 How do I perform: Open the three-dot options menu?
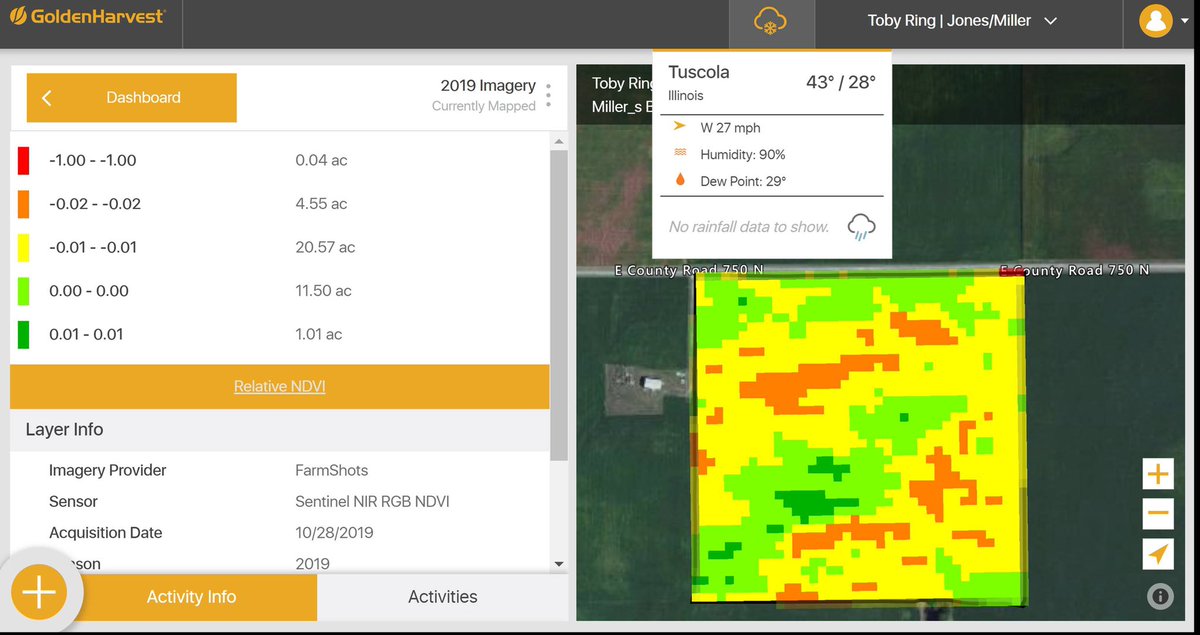[548, 97]
